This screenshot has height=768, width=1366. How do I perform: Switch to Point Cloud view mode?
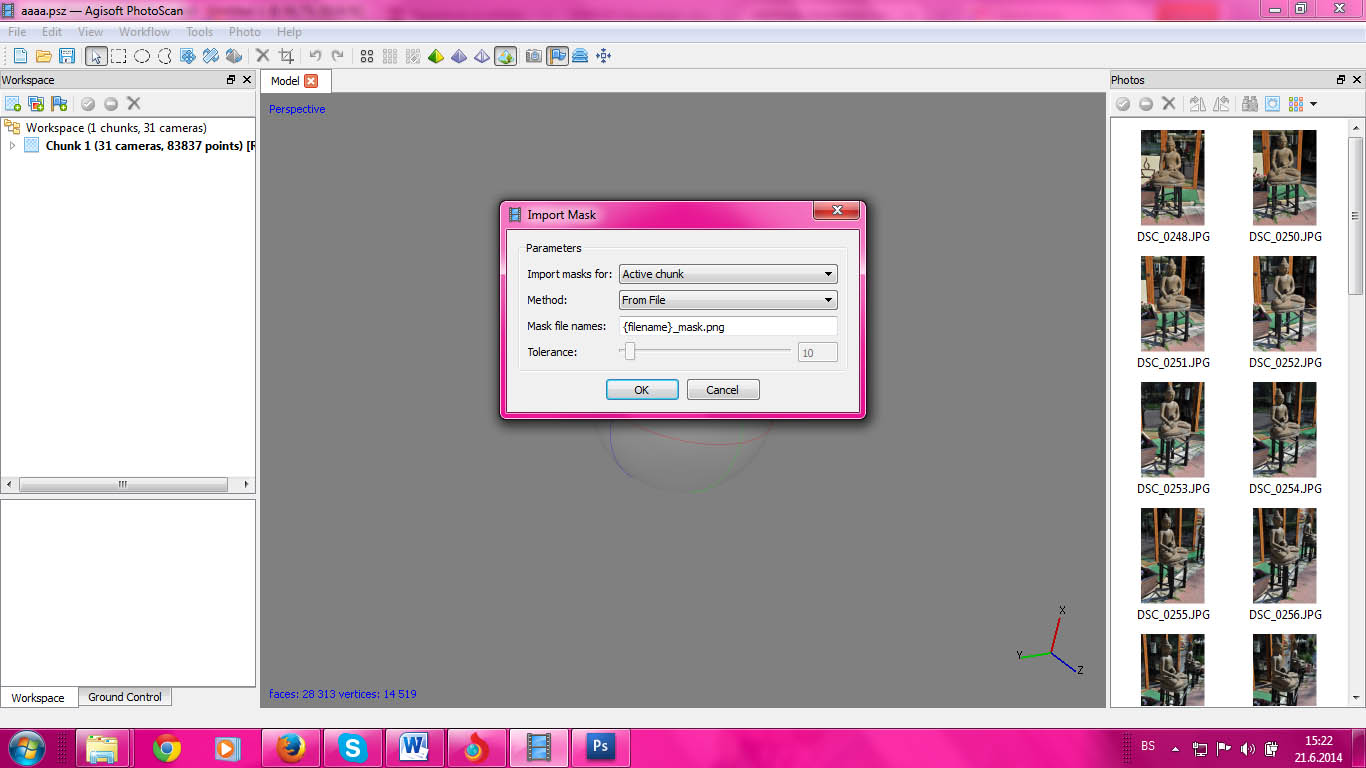pos(367,56)
